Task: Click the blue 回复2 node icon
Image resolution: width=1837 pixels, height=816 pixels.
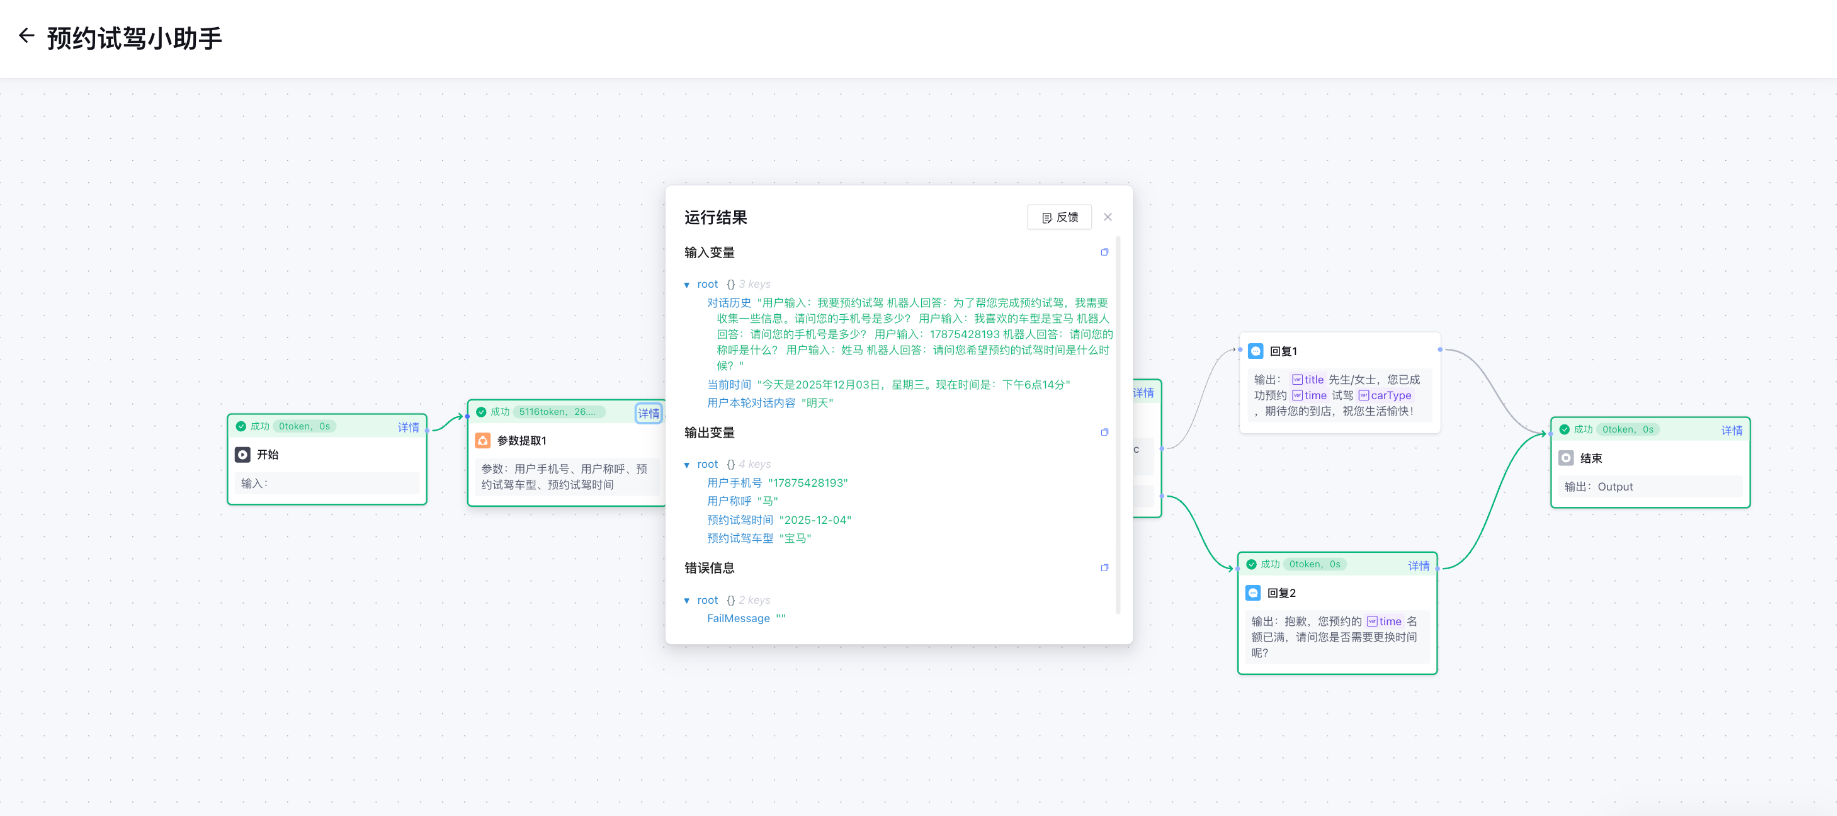Action: click(x=1253, y=593)
